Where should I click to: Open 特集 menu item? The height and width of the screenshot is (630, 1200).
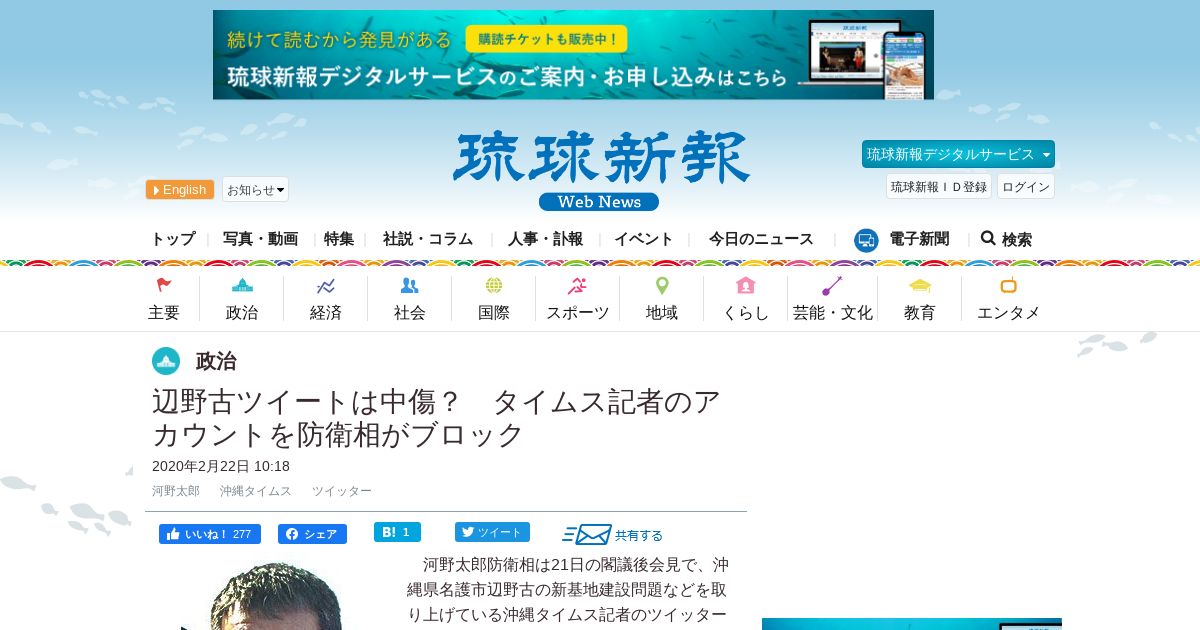pos(339,239)
